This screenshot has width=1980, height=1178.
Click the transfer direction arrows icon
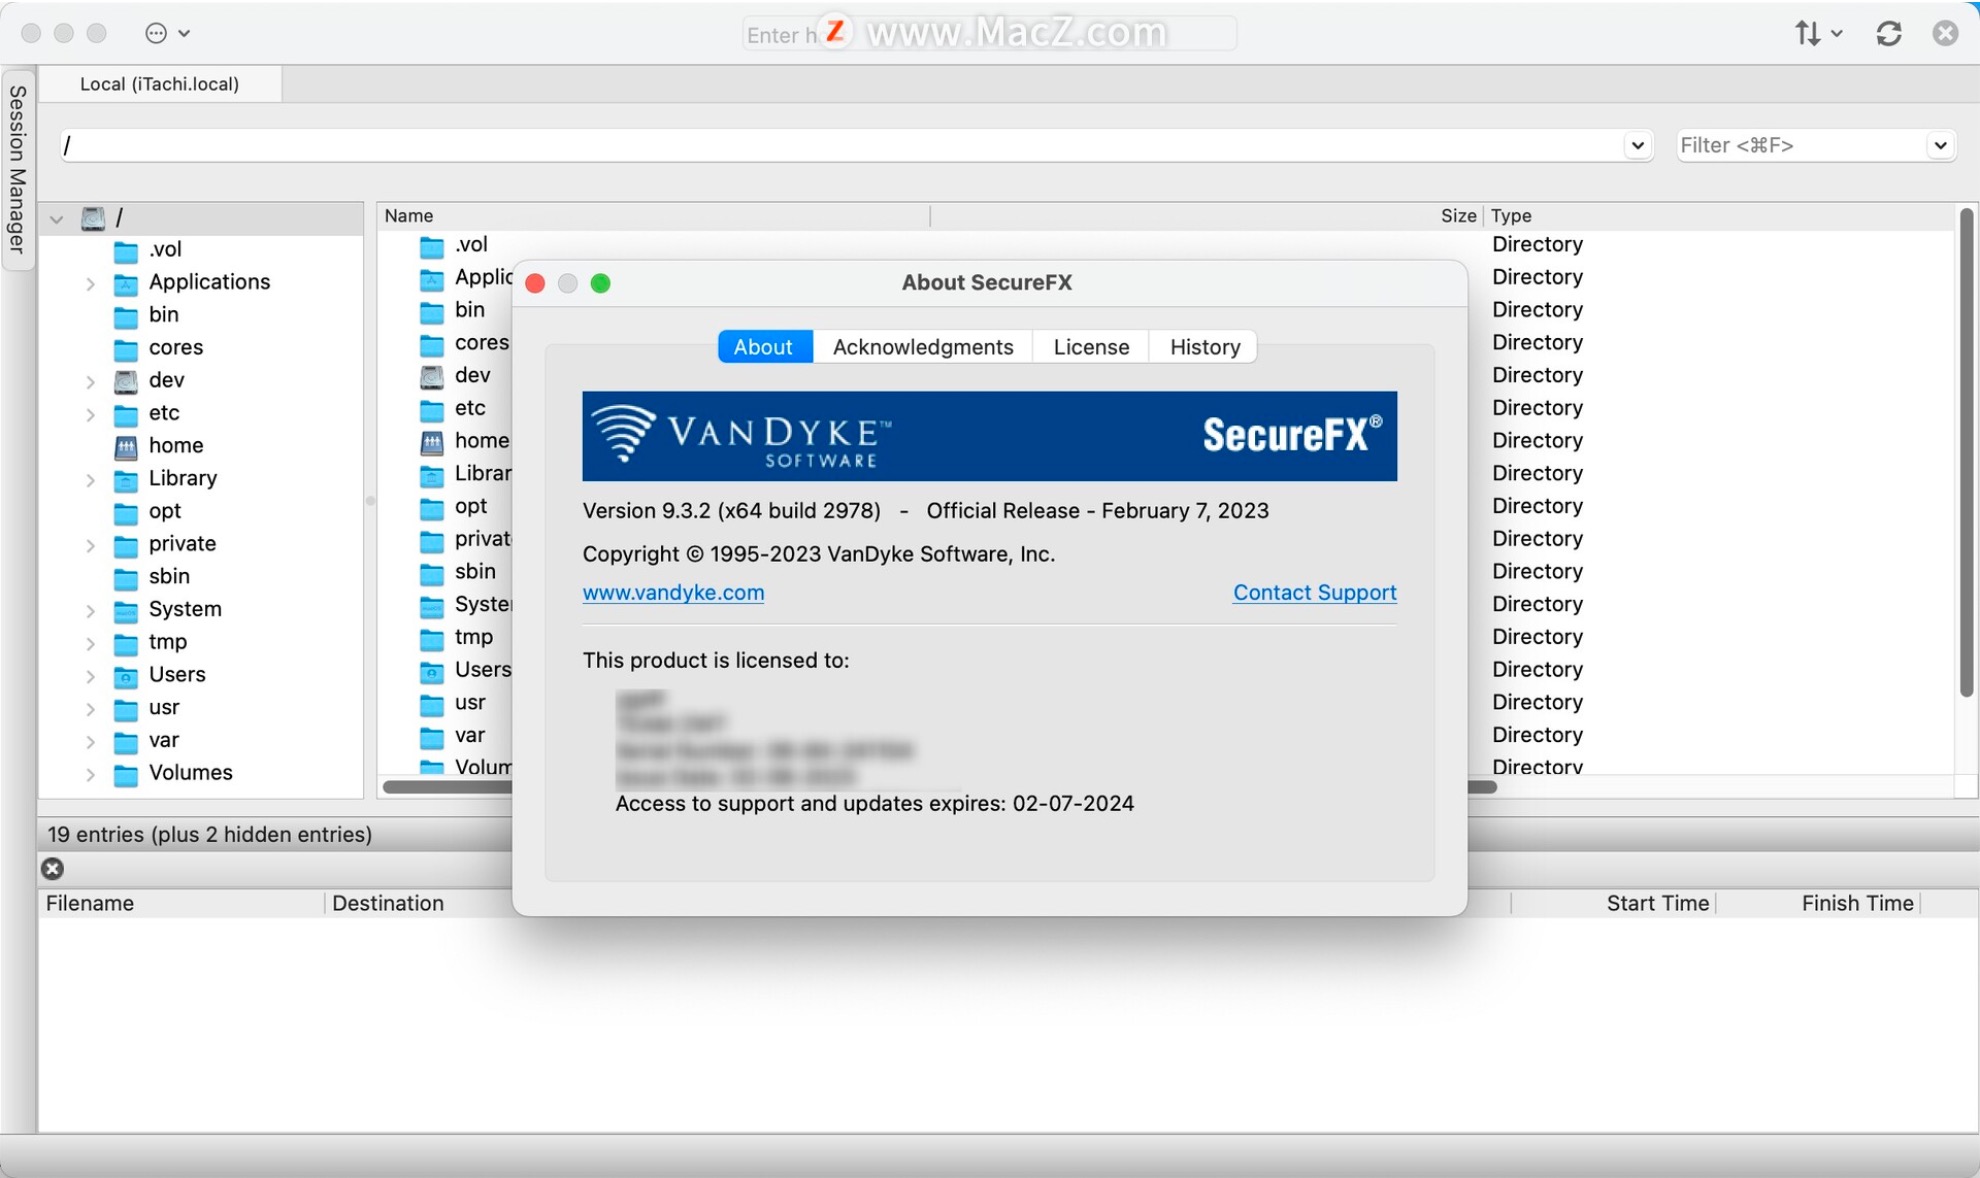pos(1808,33)
